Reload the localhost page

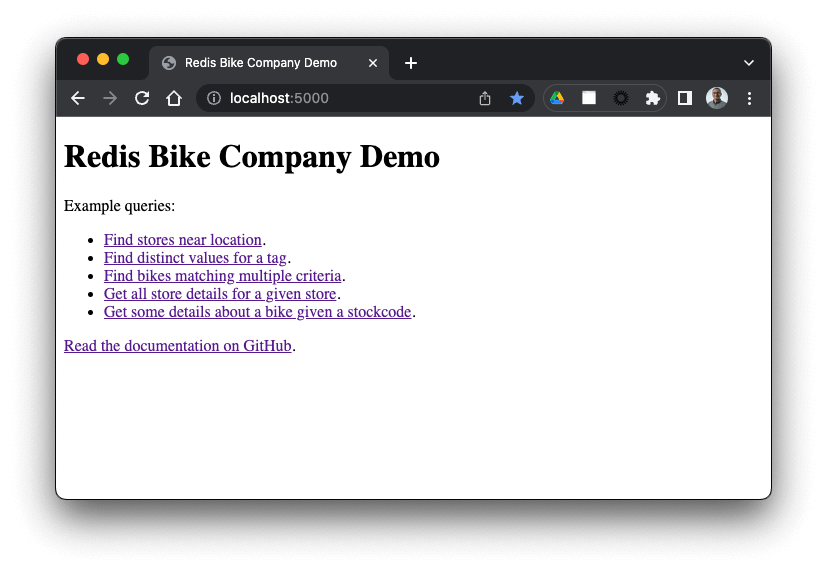142,98
